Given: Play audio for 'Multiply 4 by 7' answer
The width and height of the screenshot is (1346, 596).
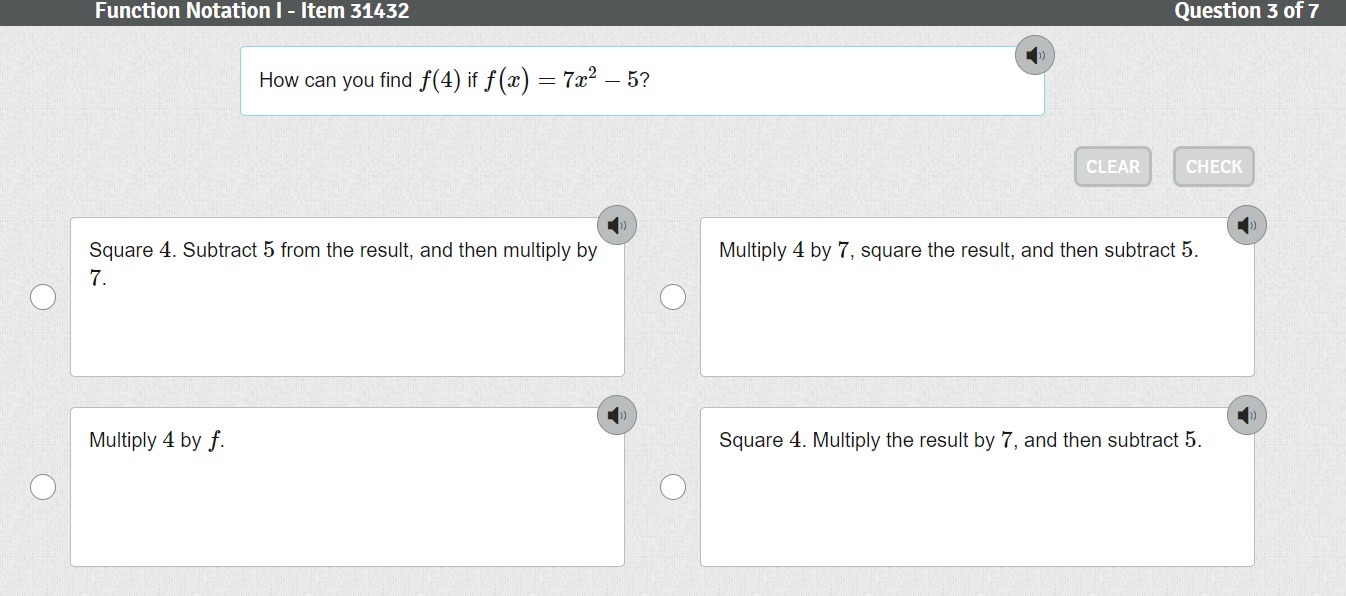Looking at the screenshot, I should pyautogui.click(x=1246, y=225).
